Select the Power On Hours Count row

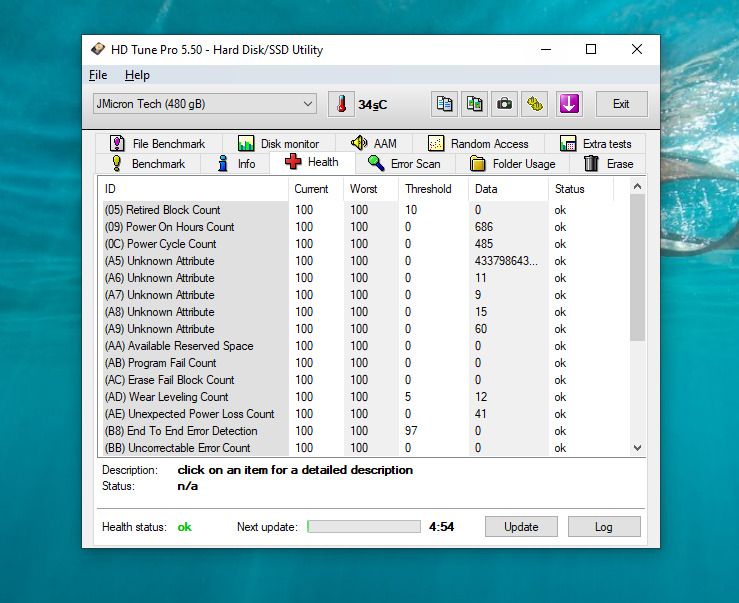[x=358, y=227]
